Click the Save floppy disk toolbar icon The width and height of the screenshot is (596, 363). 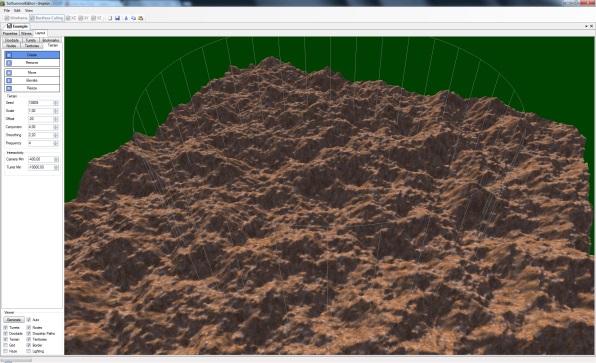coord(117,18)
